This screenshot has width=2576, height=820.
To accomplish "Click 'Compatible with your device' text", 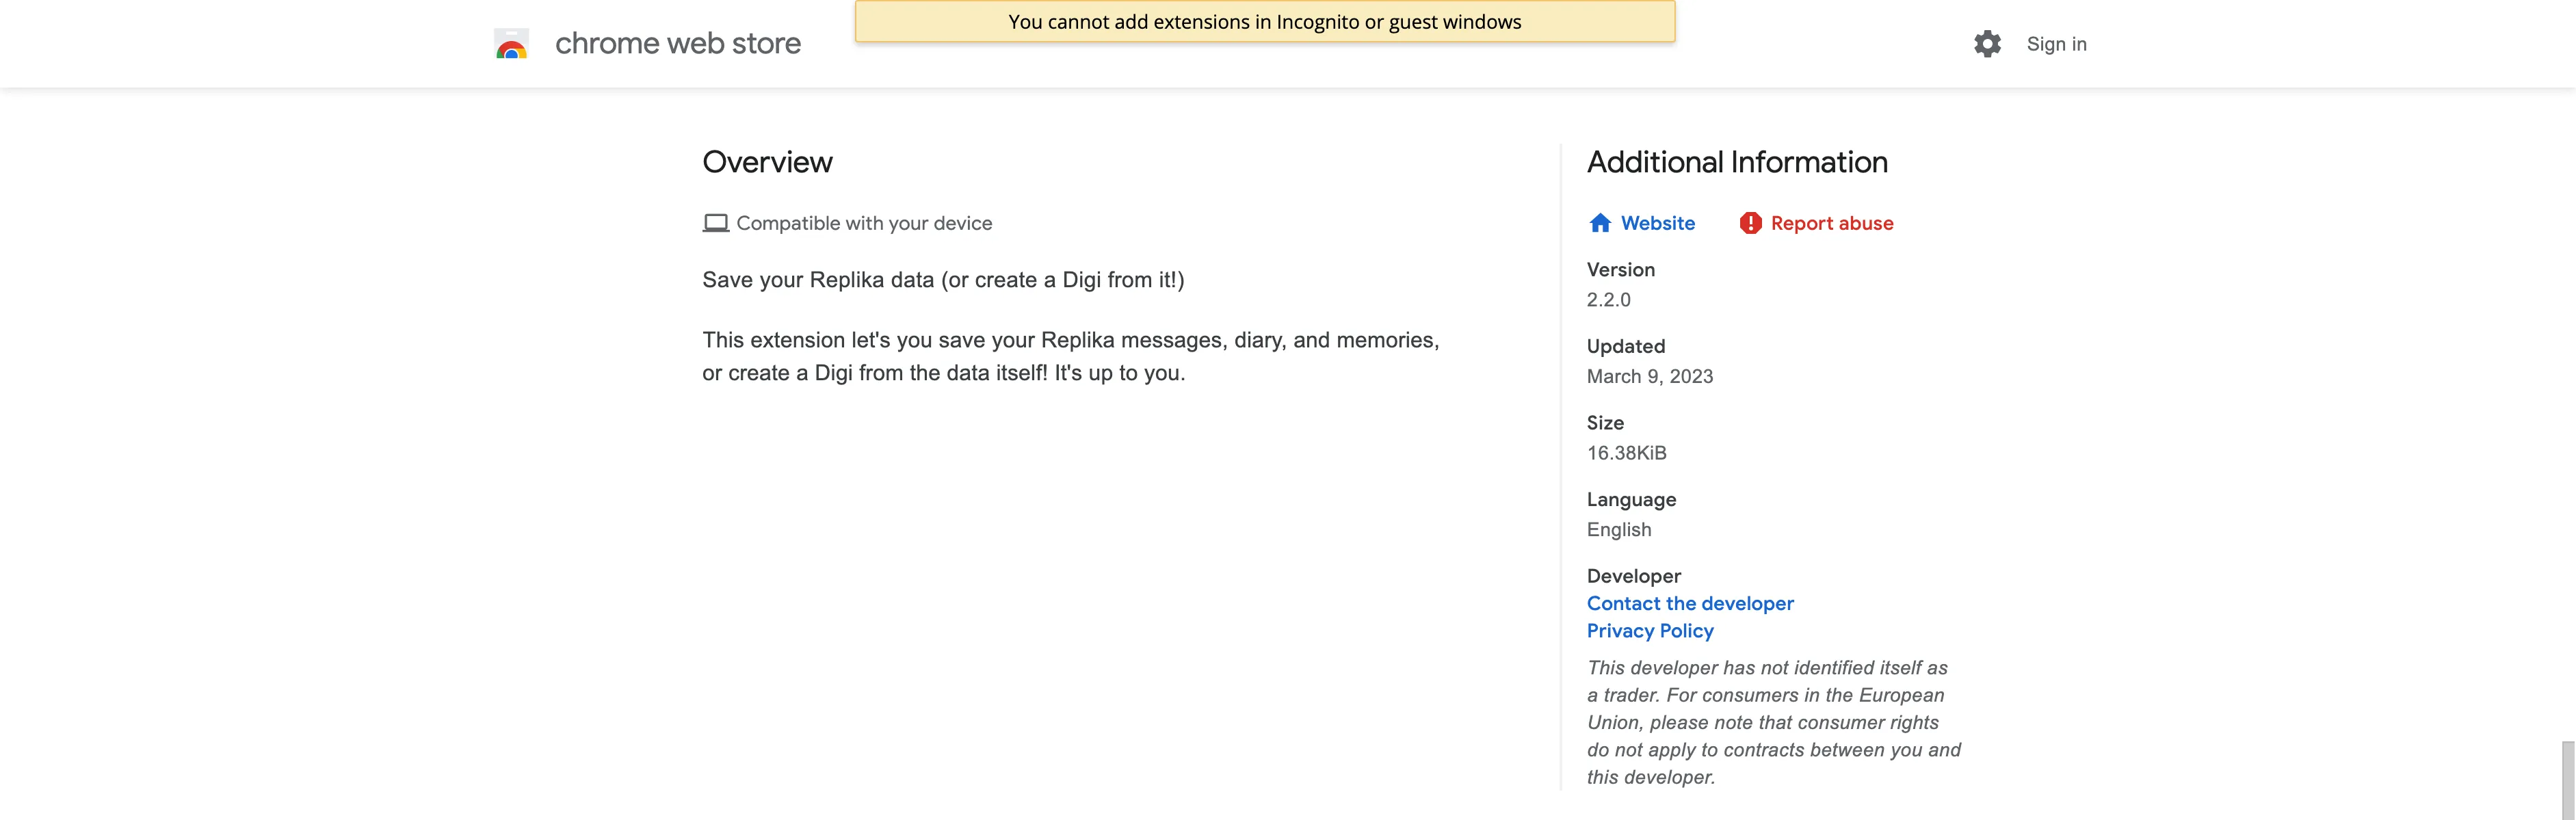I will pyautogui.click(x=864, y=223).
